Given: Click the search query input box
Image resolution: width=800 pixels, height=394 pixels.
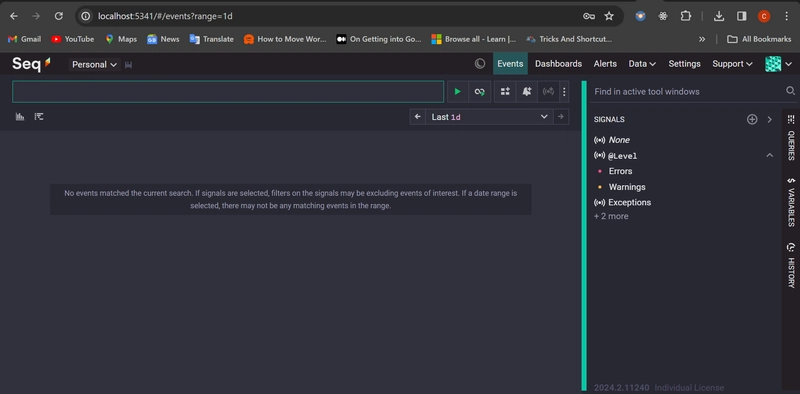Looking at the screenshot, I should (228, 92).
